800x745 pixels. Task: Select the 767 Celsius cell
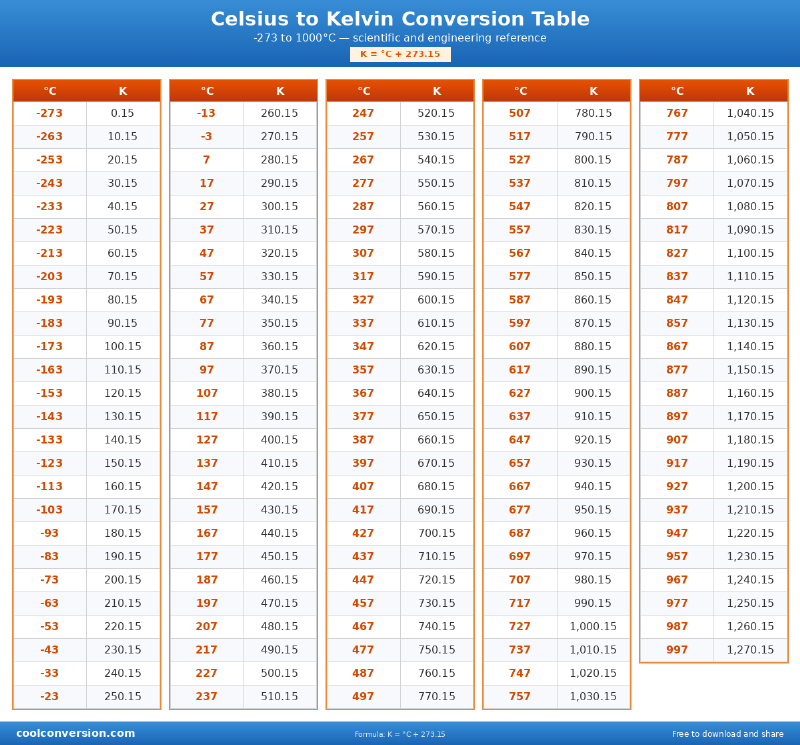[677, 113]
